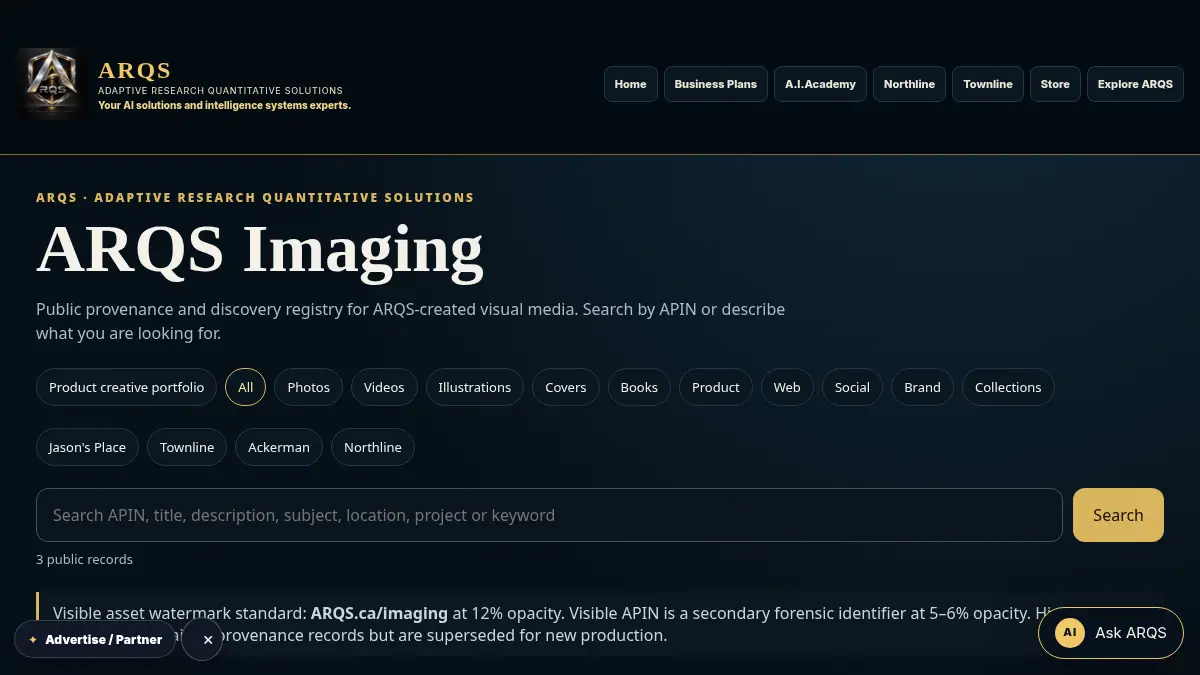Filter by Photos
Viewport: 1200px width, 675px height.
pos(309,387)
